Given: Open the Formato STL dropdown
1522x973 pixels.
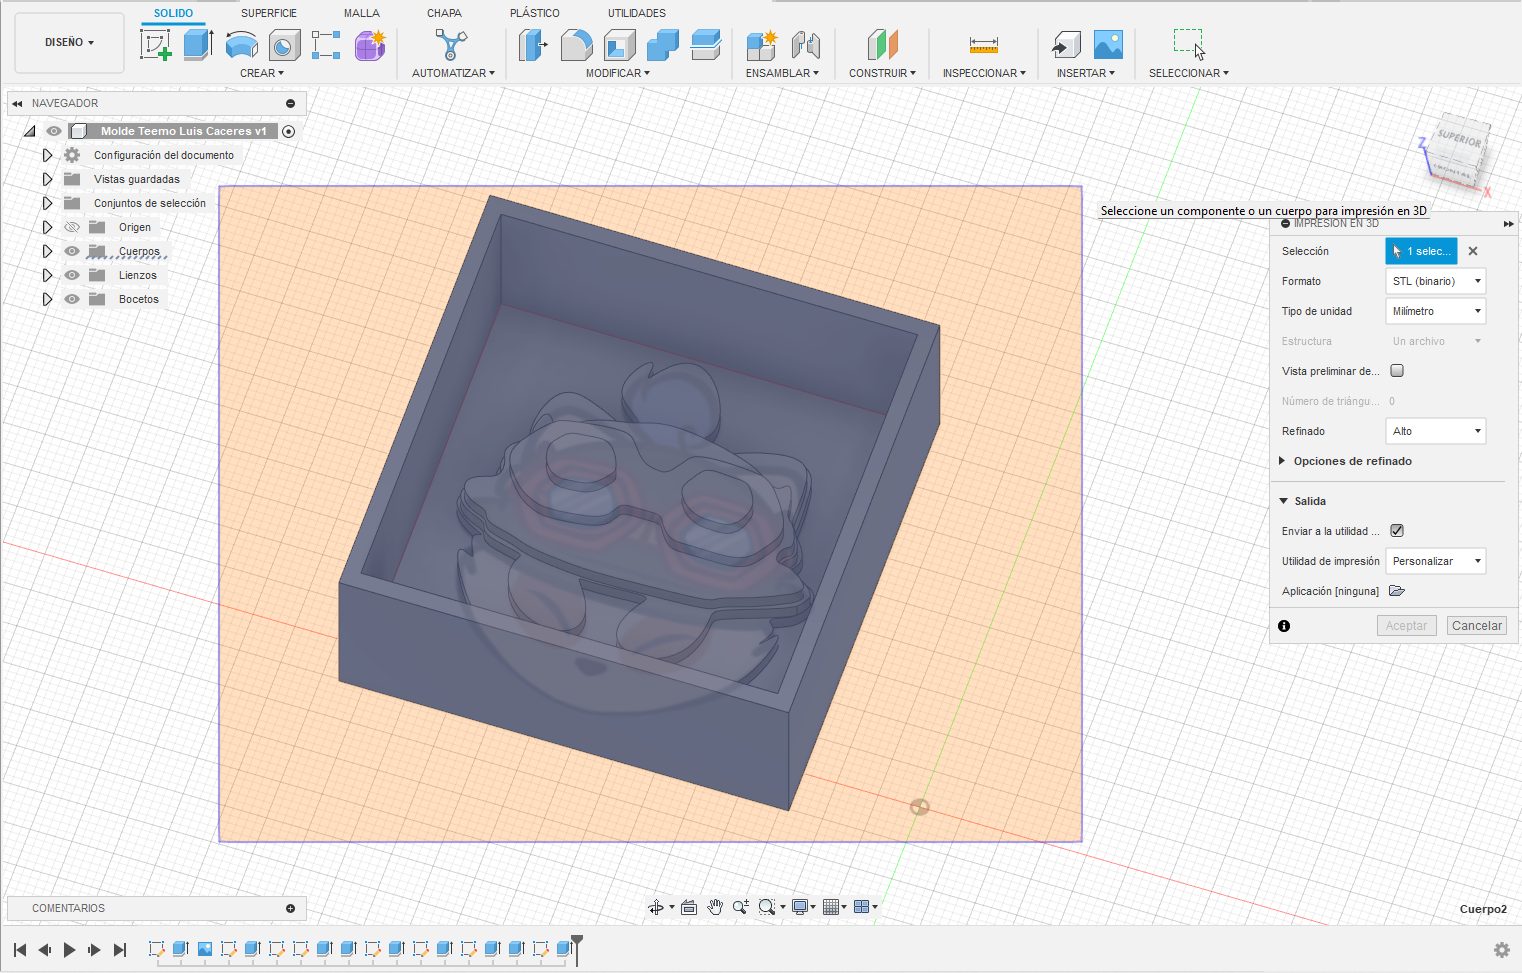Looking at the screenshot, I should tap(1435, 281).
